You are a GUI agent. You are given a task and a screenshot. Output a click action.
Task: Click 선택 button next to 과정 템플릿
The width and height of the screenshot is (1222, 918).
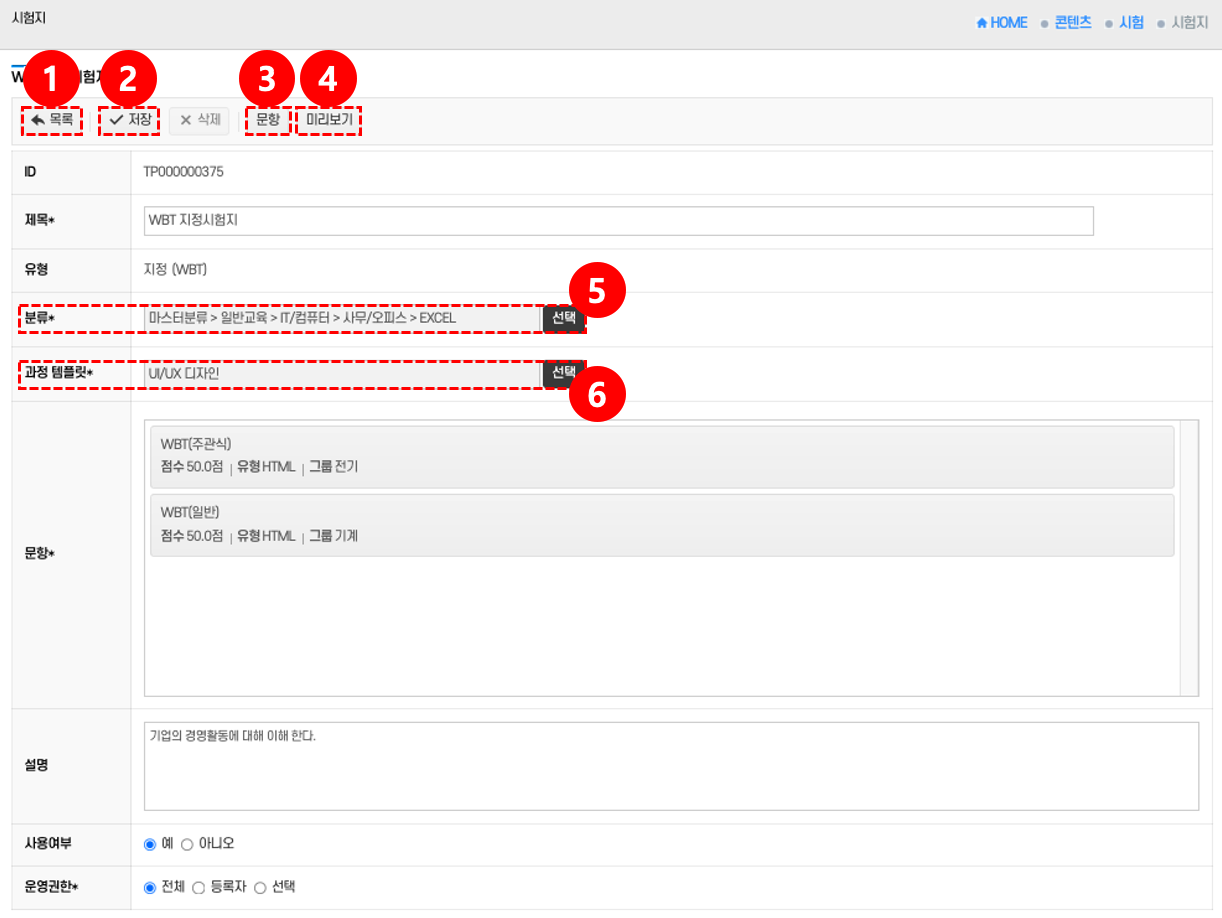point(563,373)
